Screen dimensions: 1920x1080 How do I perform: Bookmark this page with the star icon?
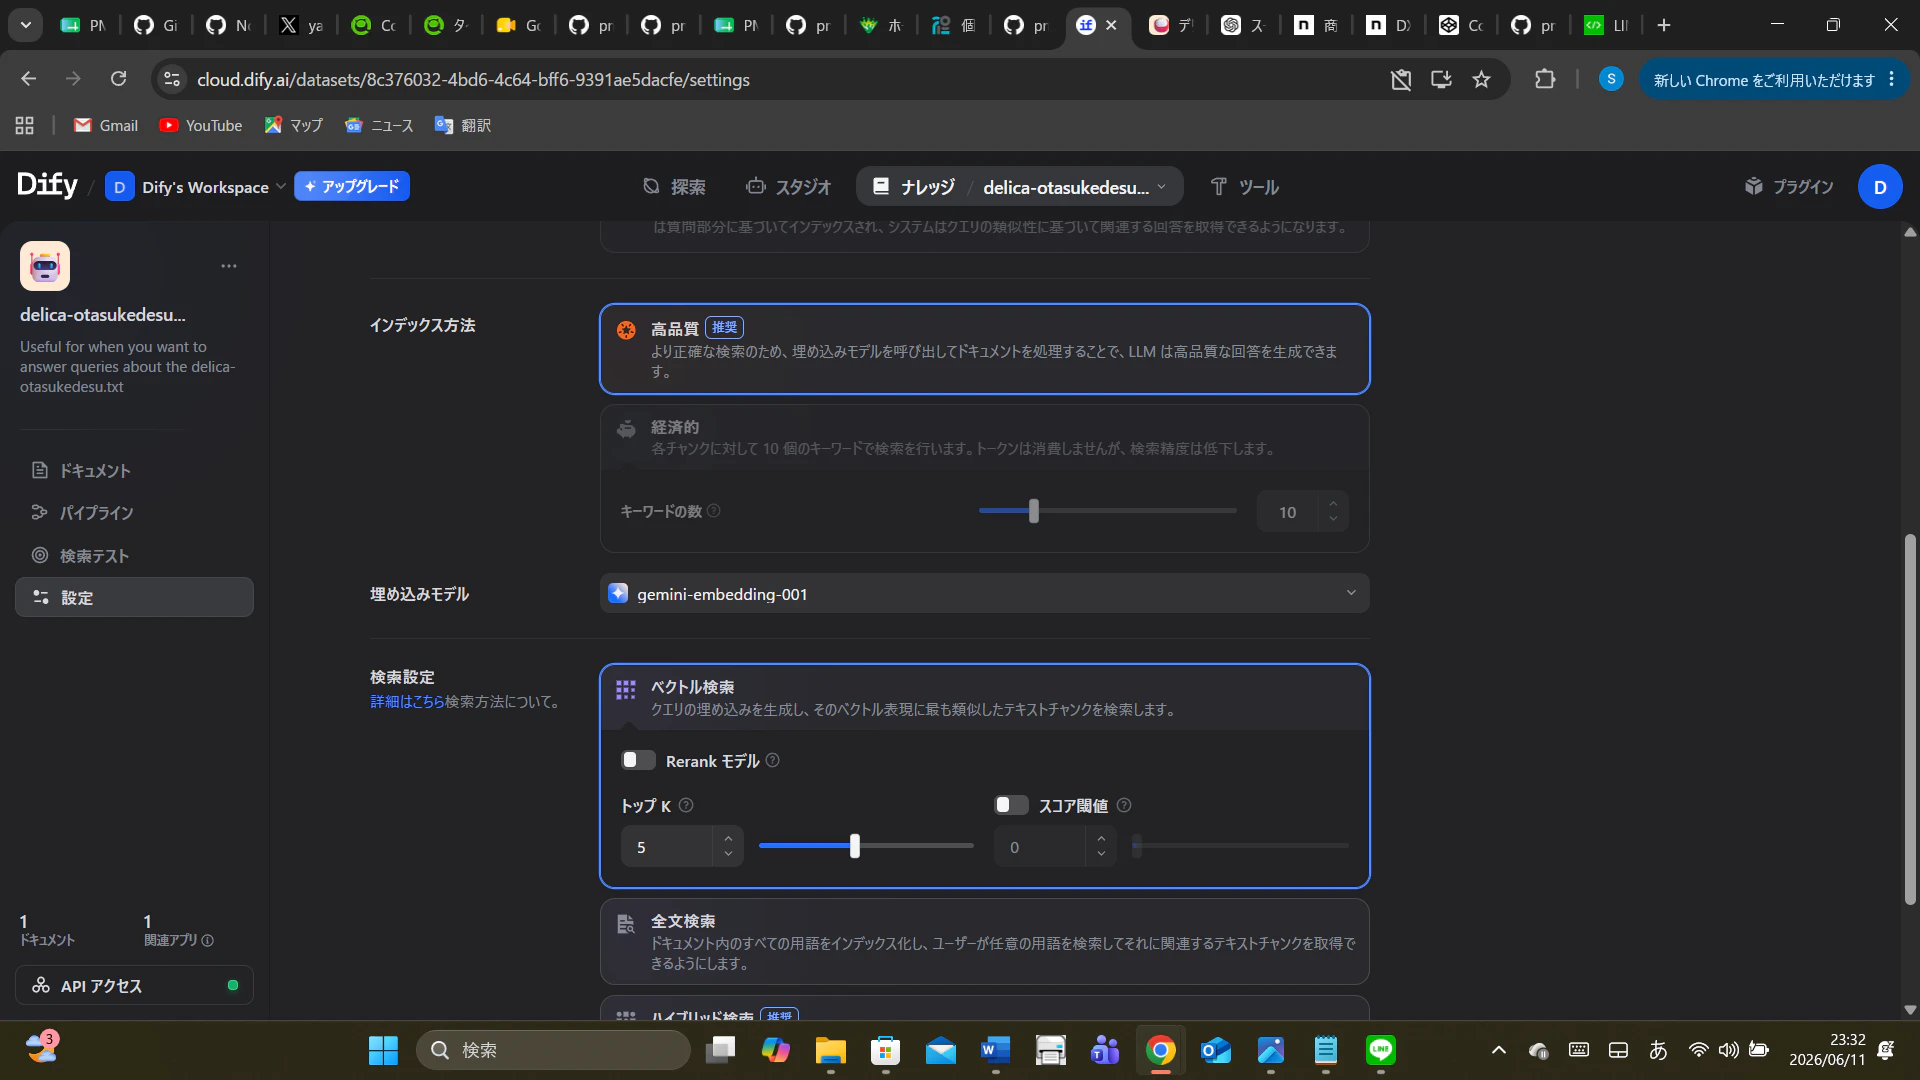1481,80
